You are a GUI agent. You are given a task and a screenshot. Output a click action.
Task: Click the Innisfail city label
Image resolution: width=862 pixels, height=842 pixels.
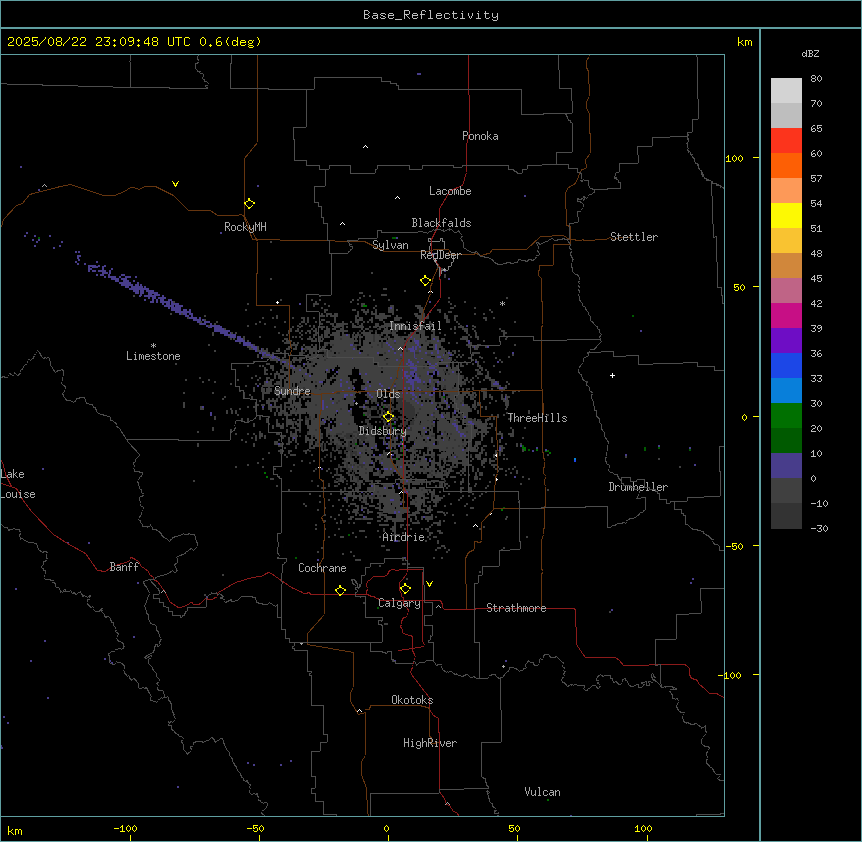[x=415, y=326]
